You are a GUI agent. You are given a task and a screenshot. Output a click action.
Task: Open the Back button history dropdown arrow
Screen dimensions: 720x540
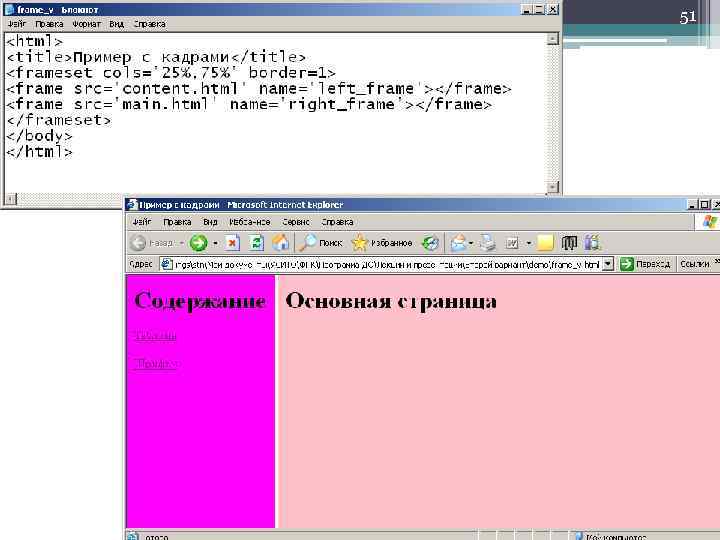pos(182,243)
